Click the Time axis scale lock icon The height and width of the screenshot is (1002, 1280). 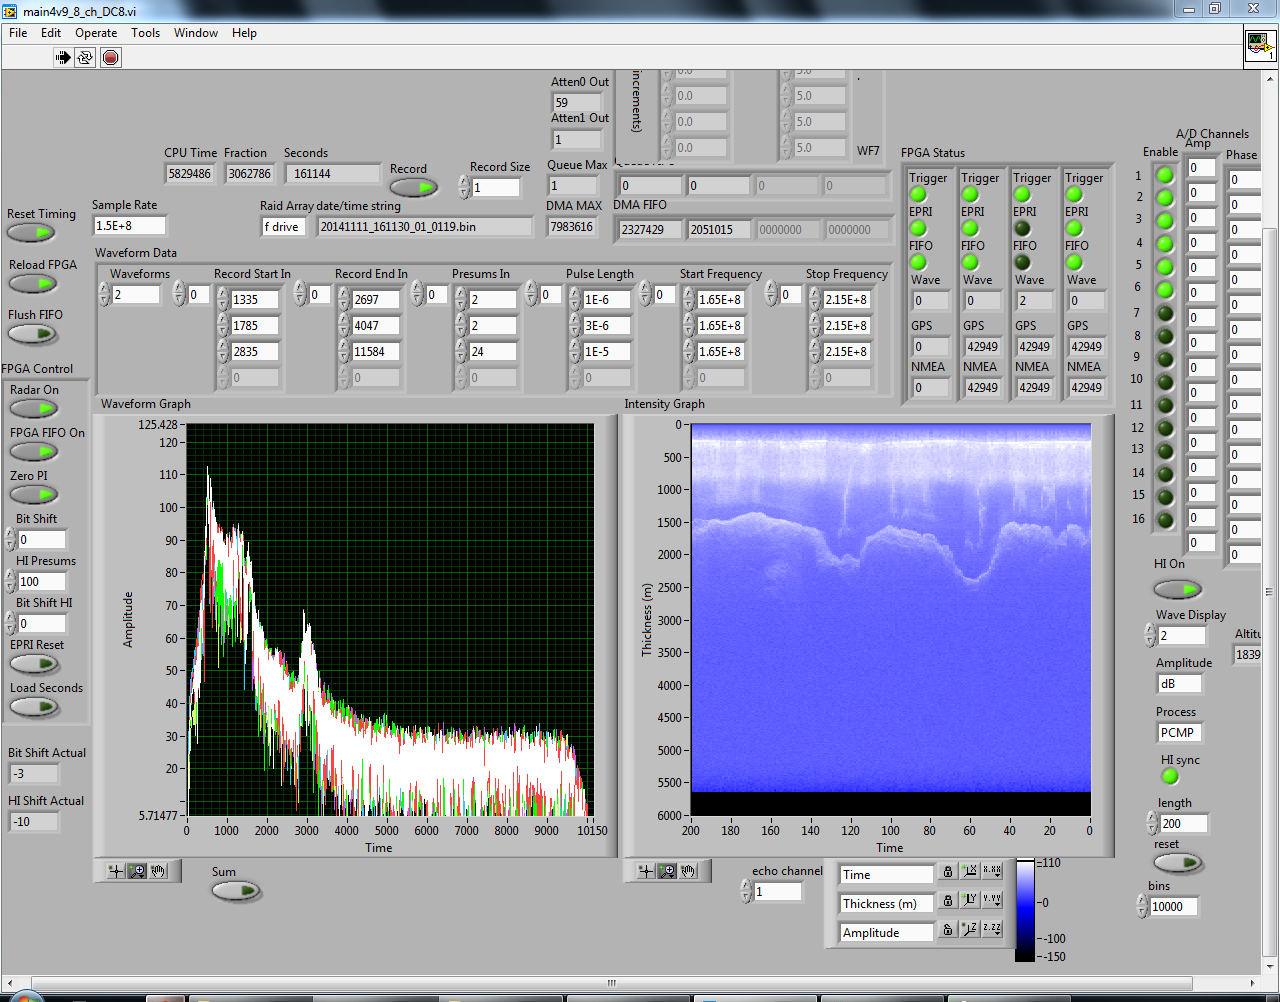coord(947,873)
